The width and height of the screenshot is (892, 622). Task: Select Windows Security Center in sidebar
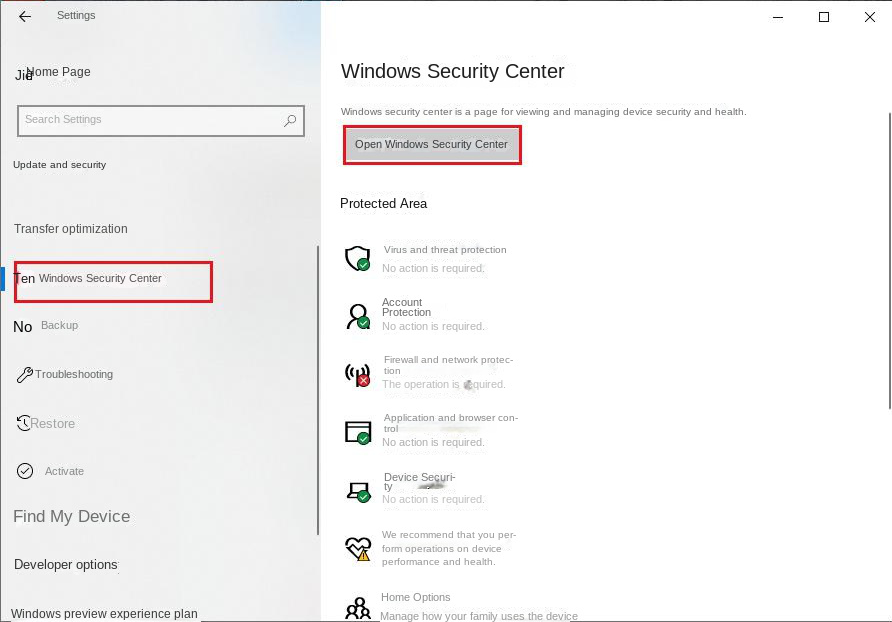[100, 279]
